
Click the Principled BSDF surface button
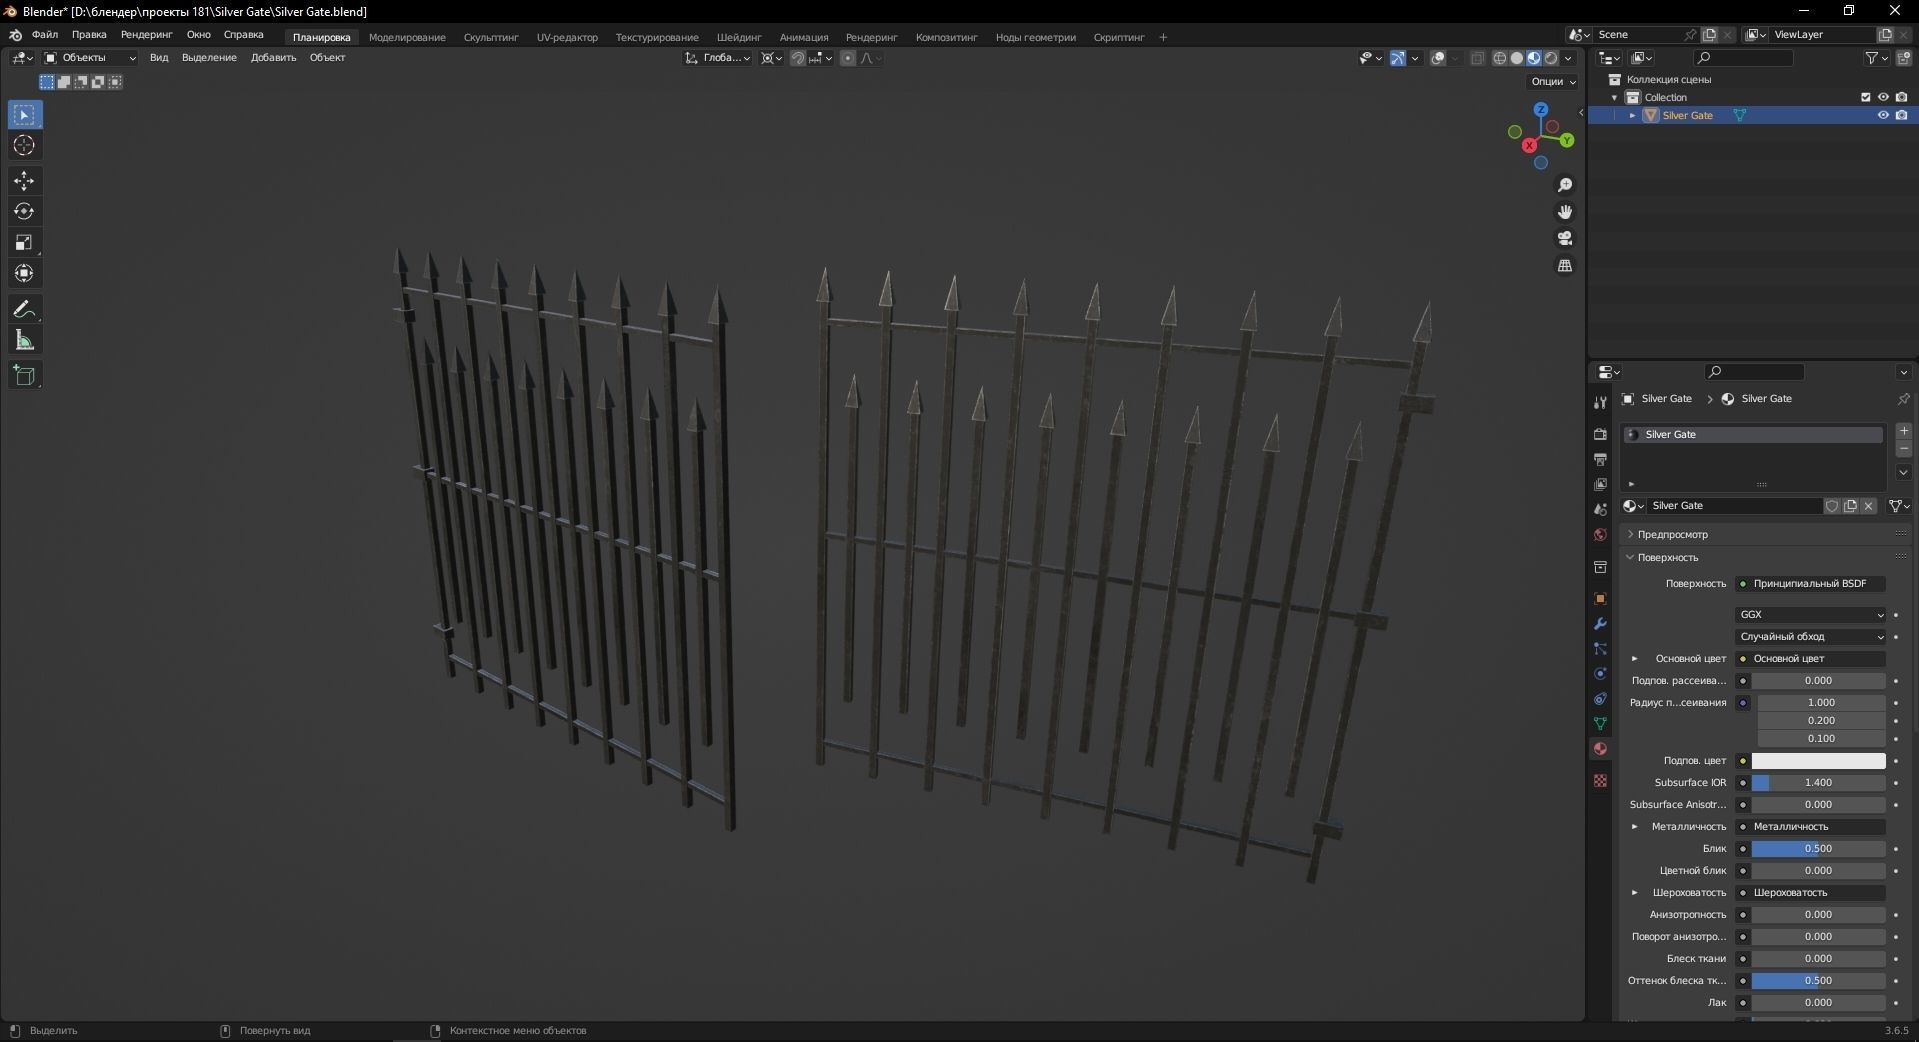[1811, 584]
